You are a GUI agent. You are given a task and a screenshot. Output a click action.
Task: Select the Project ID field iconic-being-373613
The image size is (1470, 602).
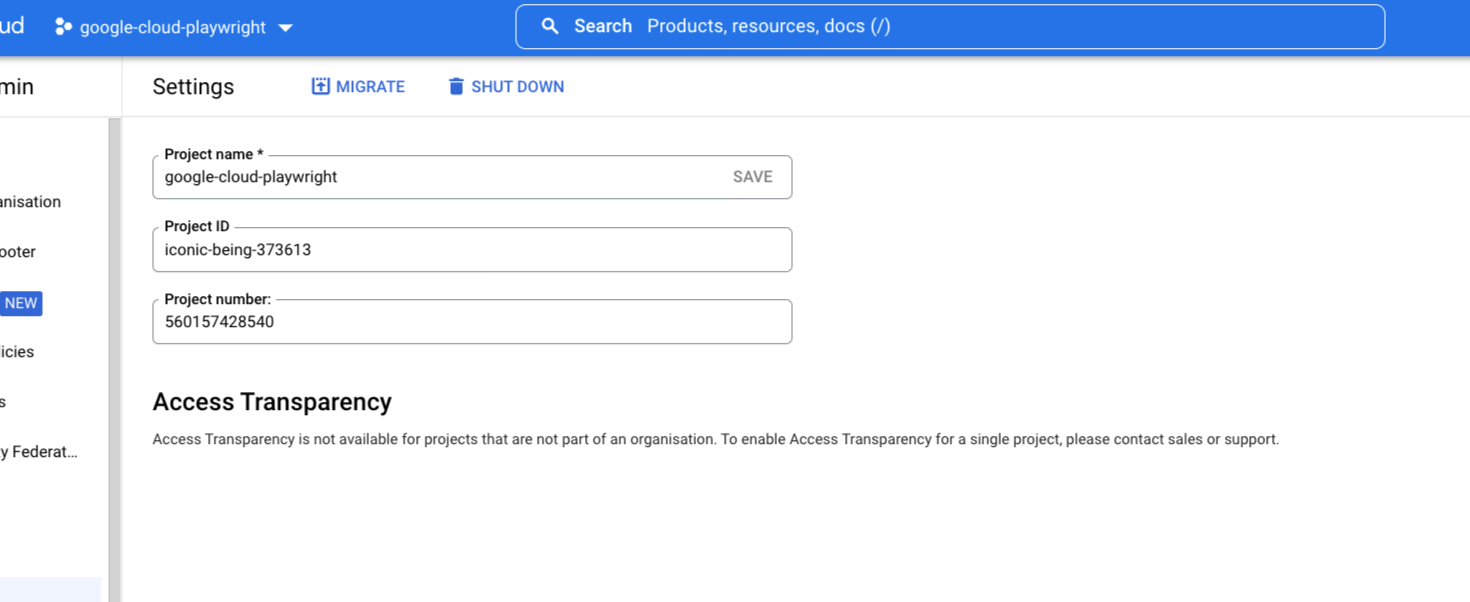(x=472, y=250)
